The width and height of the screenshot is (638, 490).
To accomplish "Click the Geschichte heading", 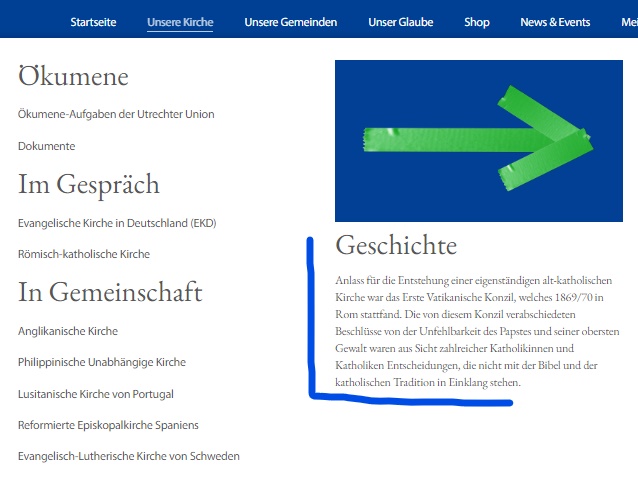I will (396, 245).
